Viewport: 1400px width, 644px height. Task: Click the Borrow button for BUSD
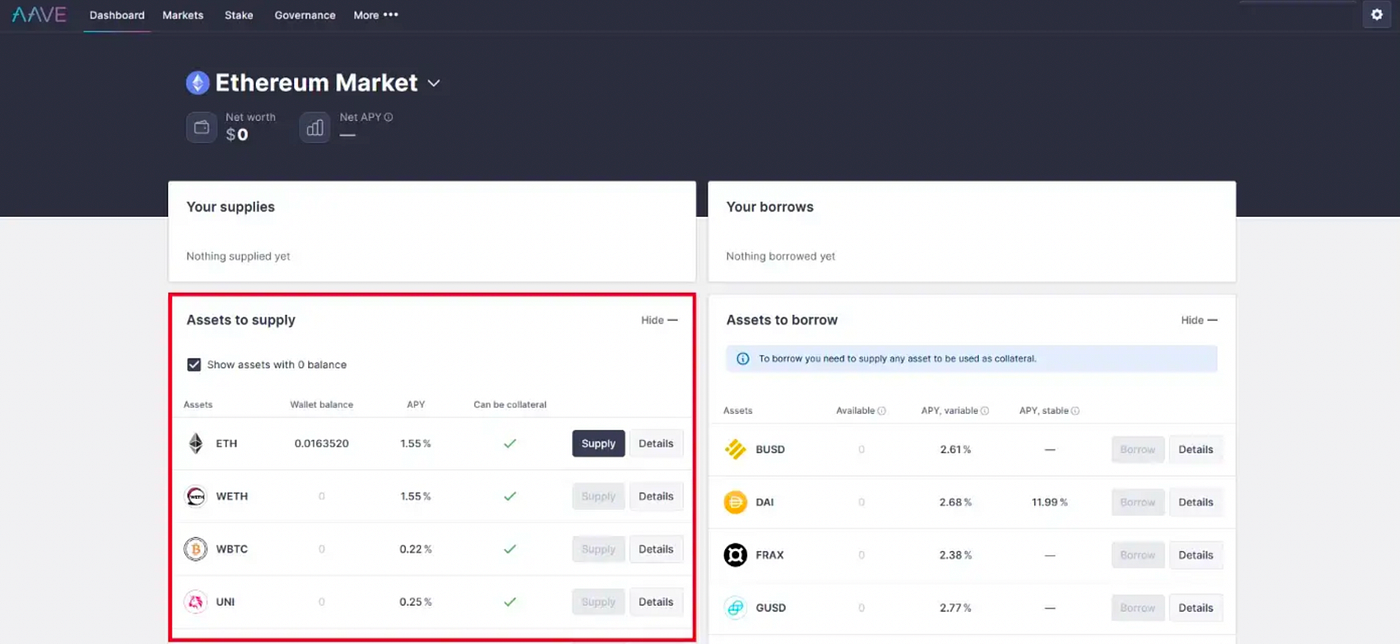1138,449
